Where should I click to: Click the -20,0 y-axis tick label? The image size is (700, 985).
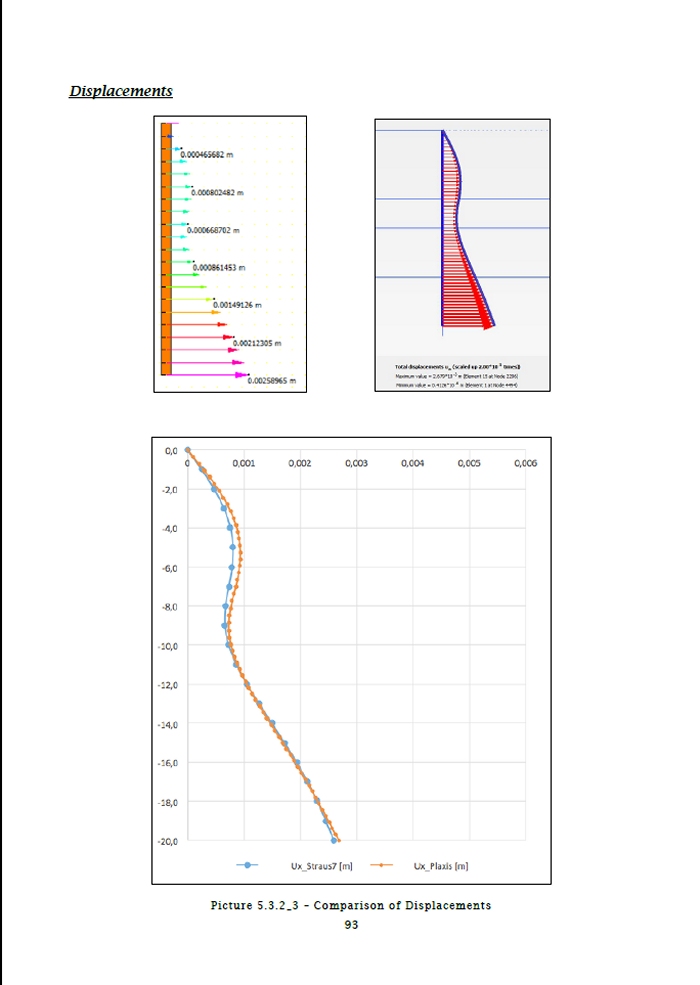166,841
